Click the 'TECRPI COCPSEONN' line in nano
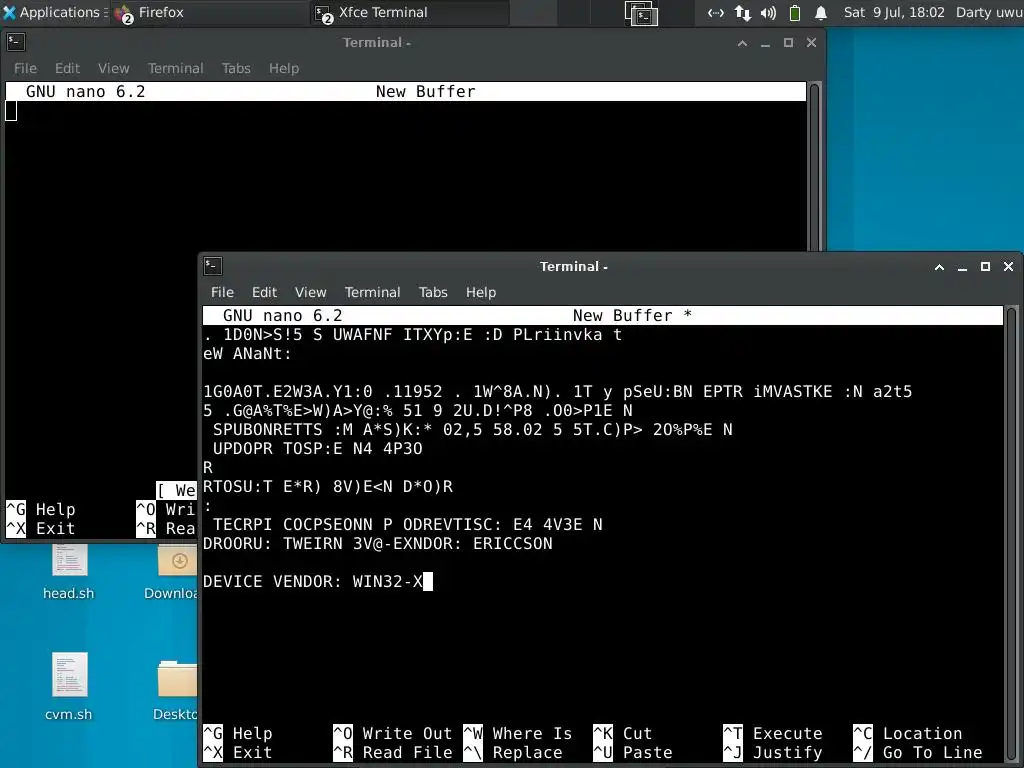Viewport: 1024px width, 768px height. tap(408, 524)
